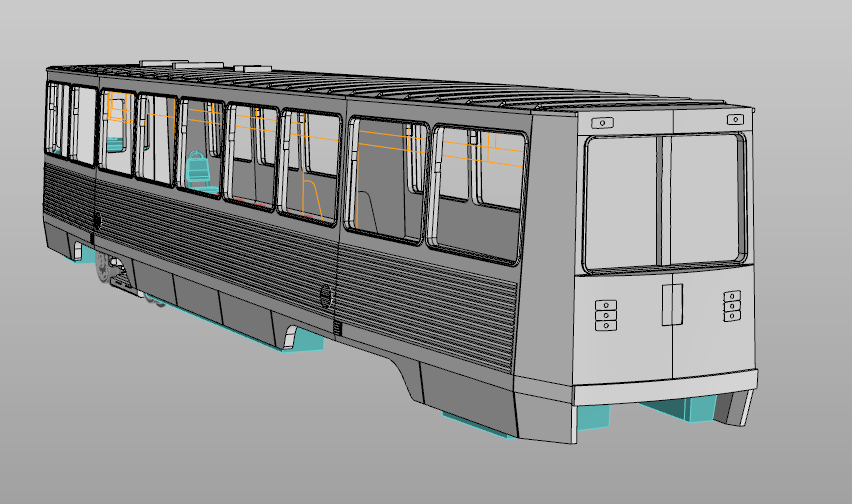
Task: Pick the cyan block beneath the middle skirt
Action: [x=300, y=338]
